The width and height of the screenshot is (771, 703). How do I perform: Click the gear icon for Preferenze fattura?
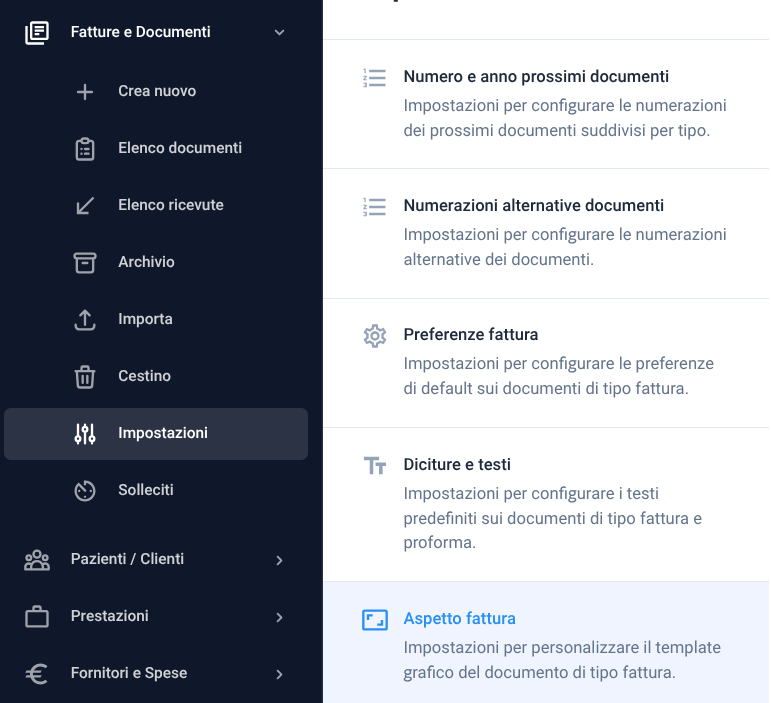[x=375, y=336]
